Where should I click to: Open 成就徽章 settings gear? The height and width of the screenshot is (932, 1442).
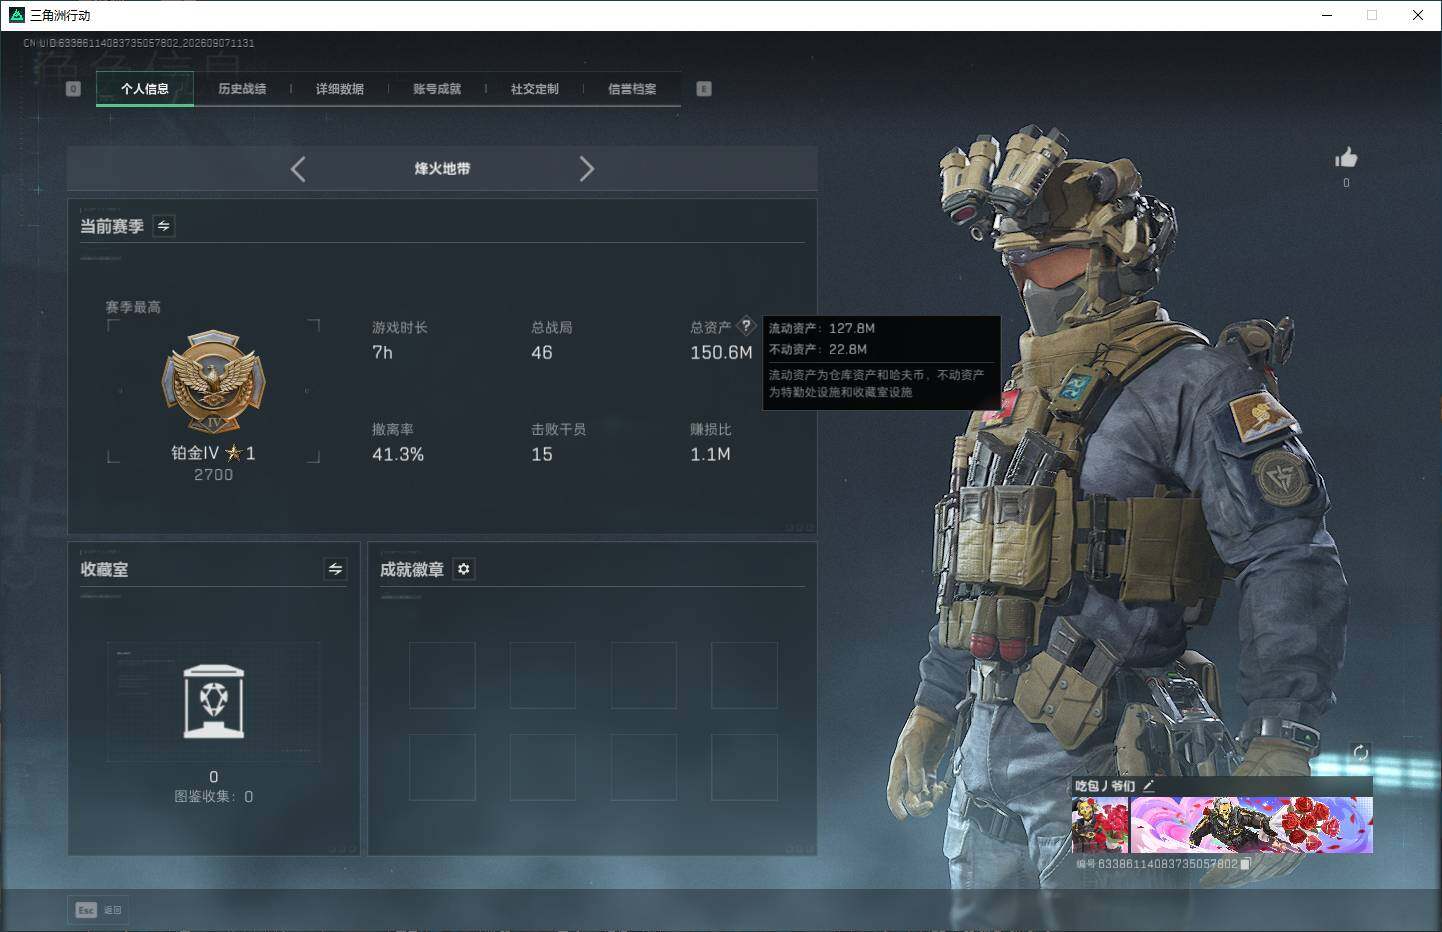(464, 569)
